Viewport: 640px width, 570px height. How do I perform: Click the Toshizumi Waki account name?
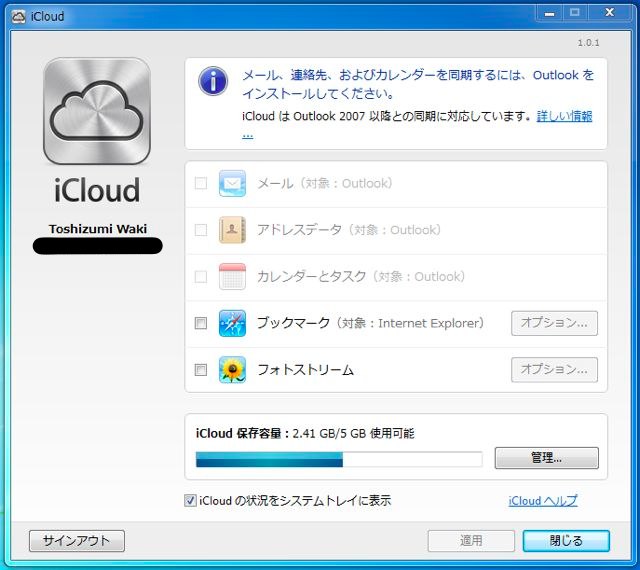[x=98, y=229]
